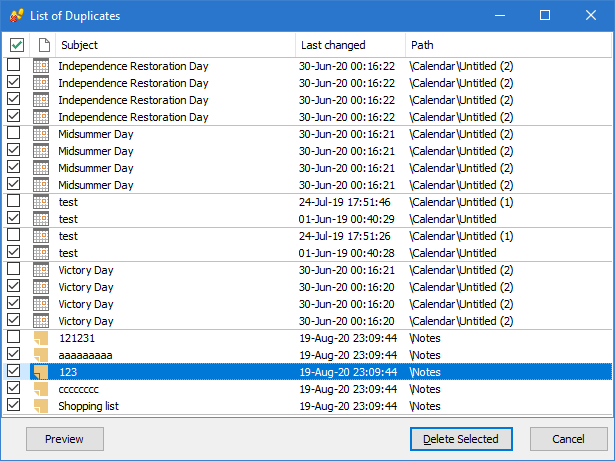
Task: Sort by the Subject column header
Action: [175, 45]
